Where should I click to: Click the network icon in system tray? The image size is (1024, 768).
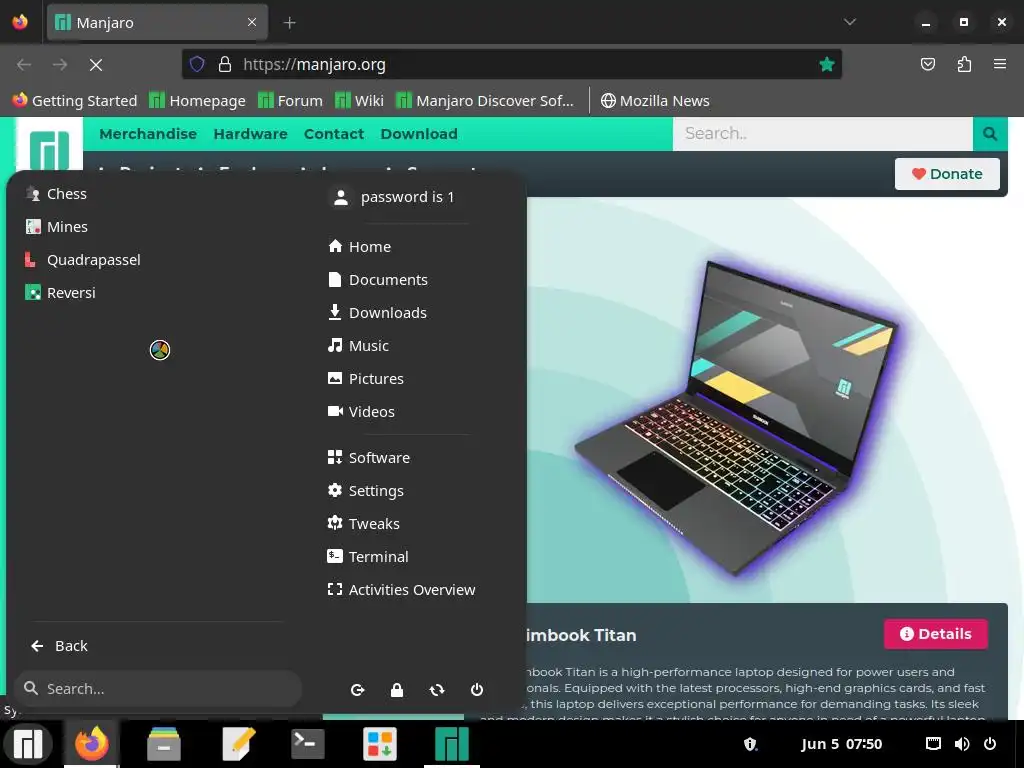coord(934,744)
